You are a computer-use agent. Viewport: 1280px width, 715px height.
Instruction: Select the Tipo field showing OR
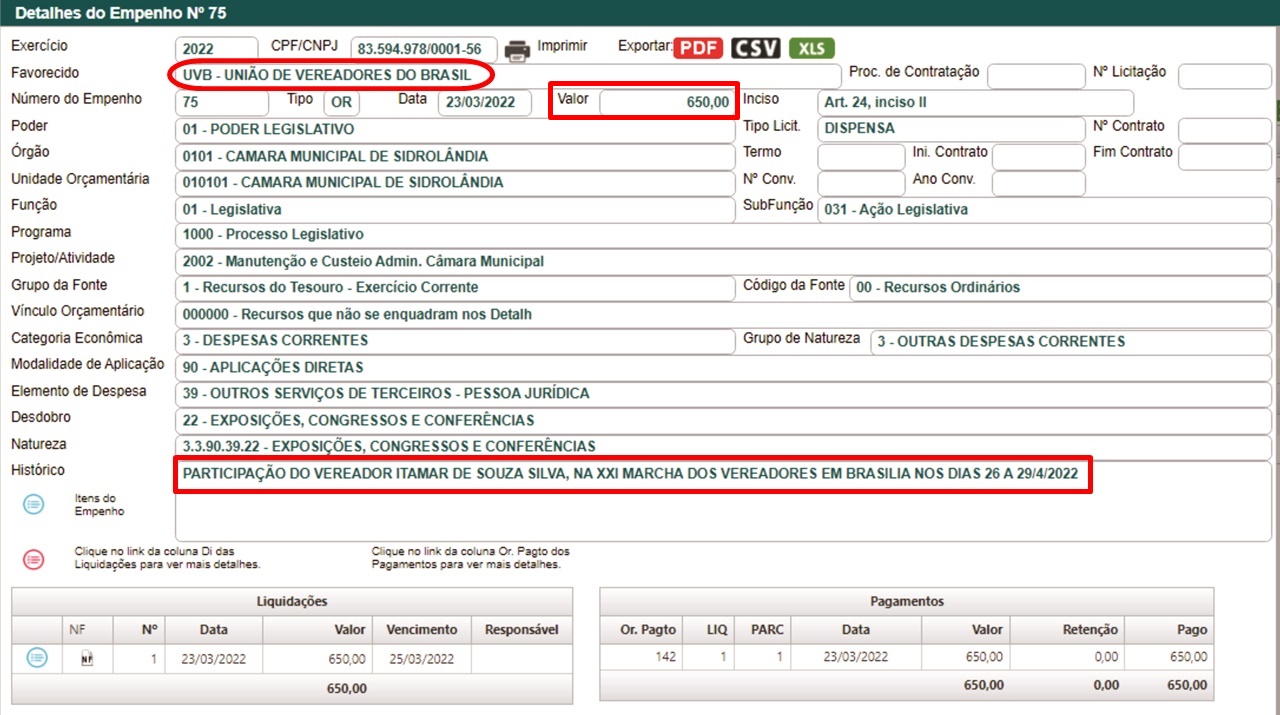point(342,103)
